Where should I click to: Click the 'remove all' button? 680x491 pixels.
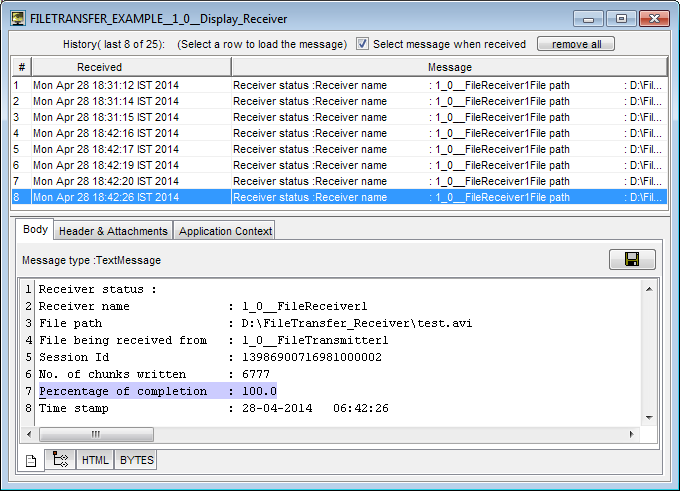575,44
